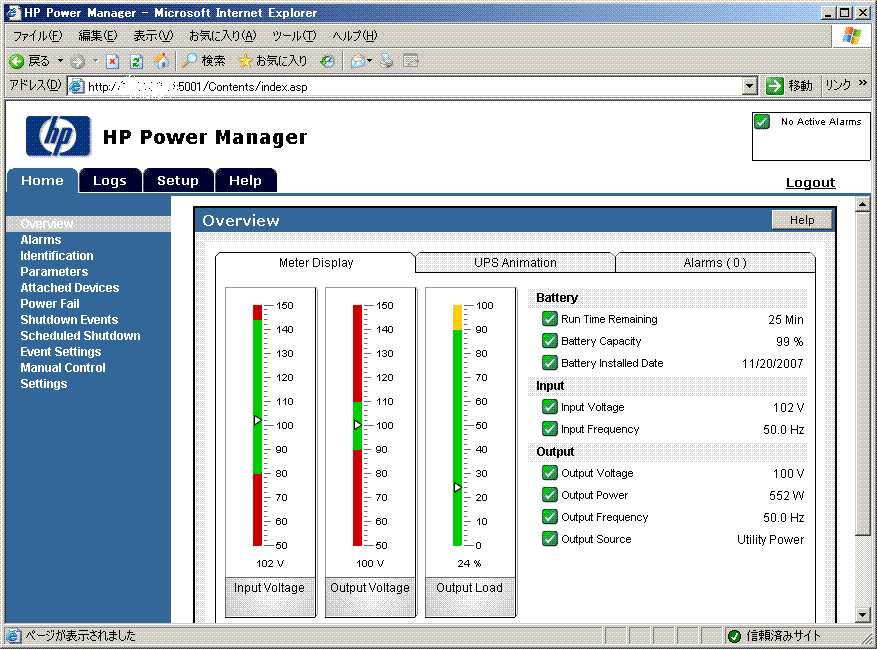The width and height of the screenshot is (877, 649).
Task: Click the Logout link
Action: tap(810, 182)
